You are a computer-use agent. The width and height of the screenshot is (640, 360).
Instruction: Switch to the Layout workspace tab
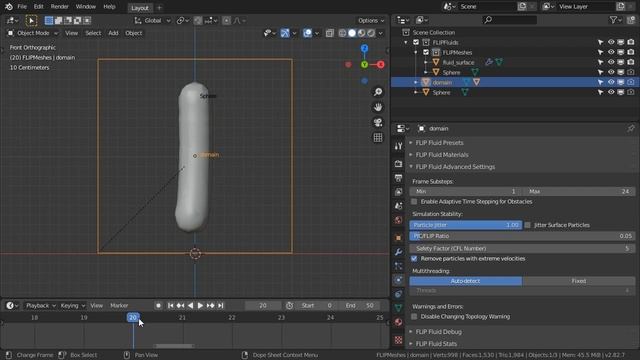[x=140, y=8]
